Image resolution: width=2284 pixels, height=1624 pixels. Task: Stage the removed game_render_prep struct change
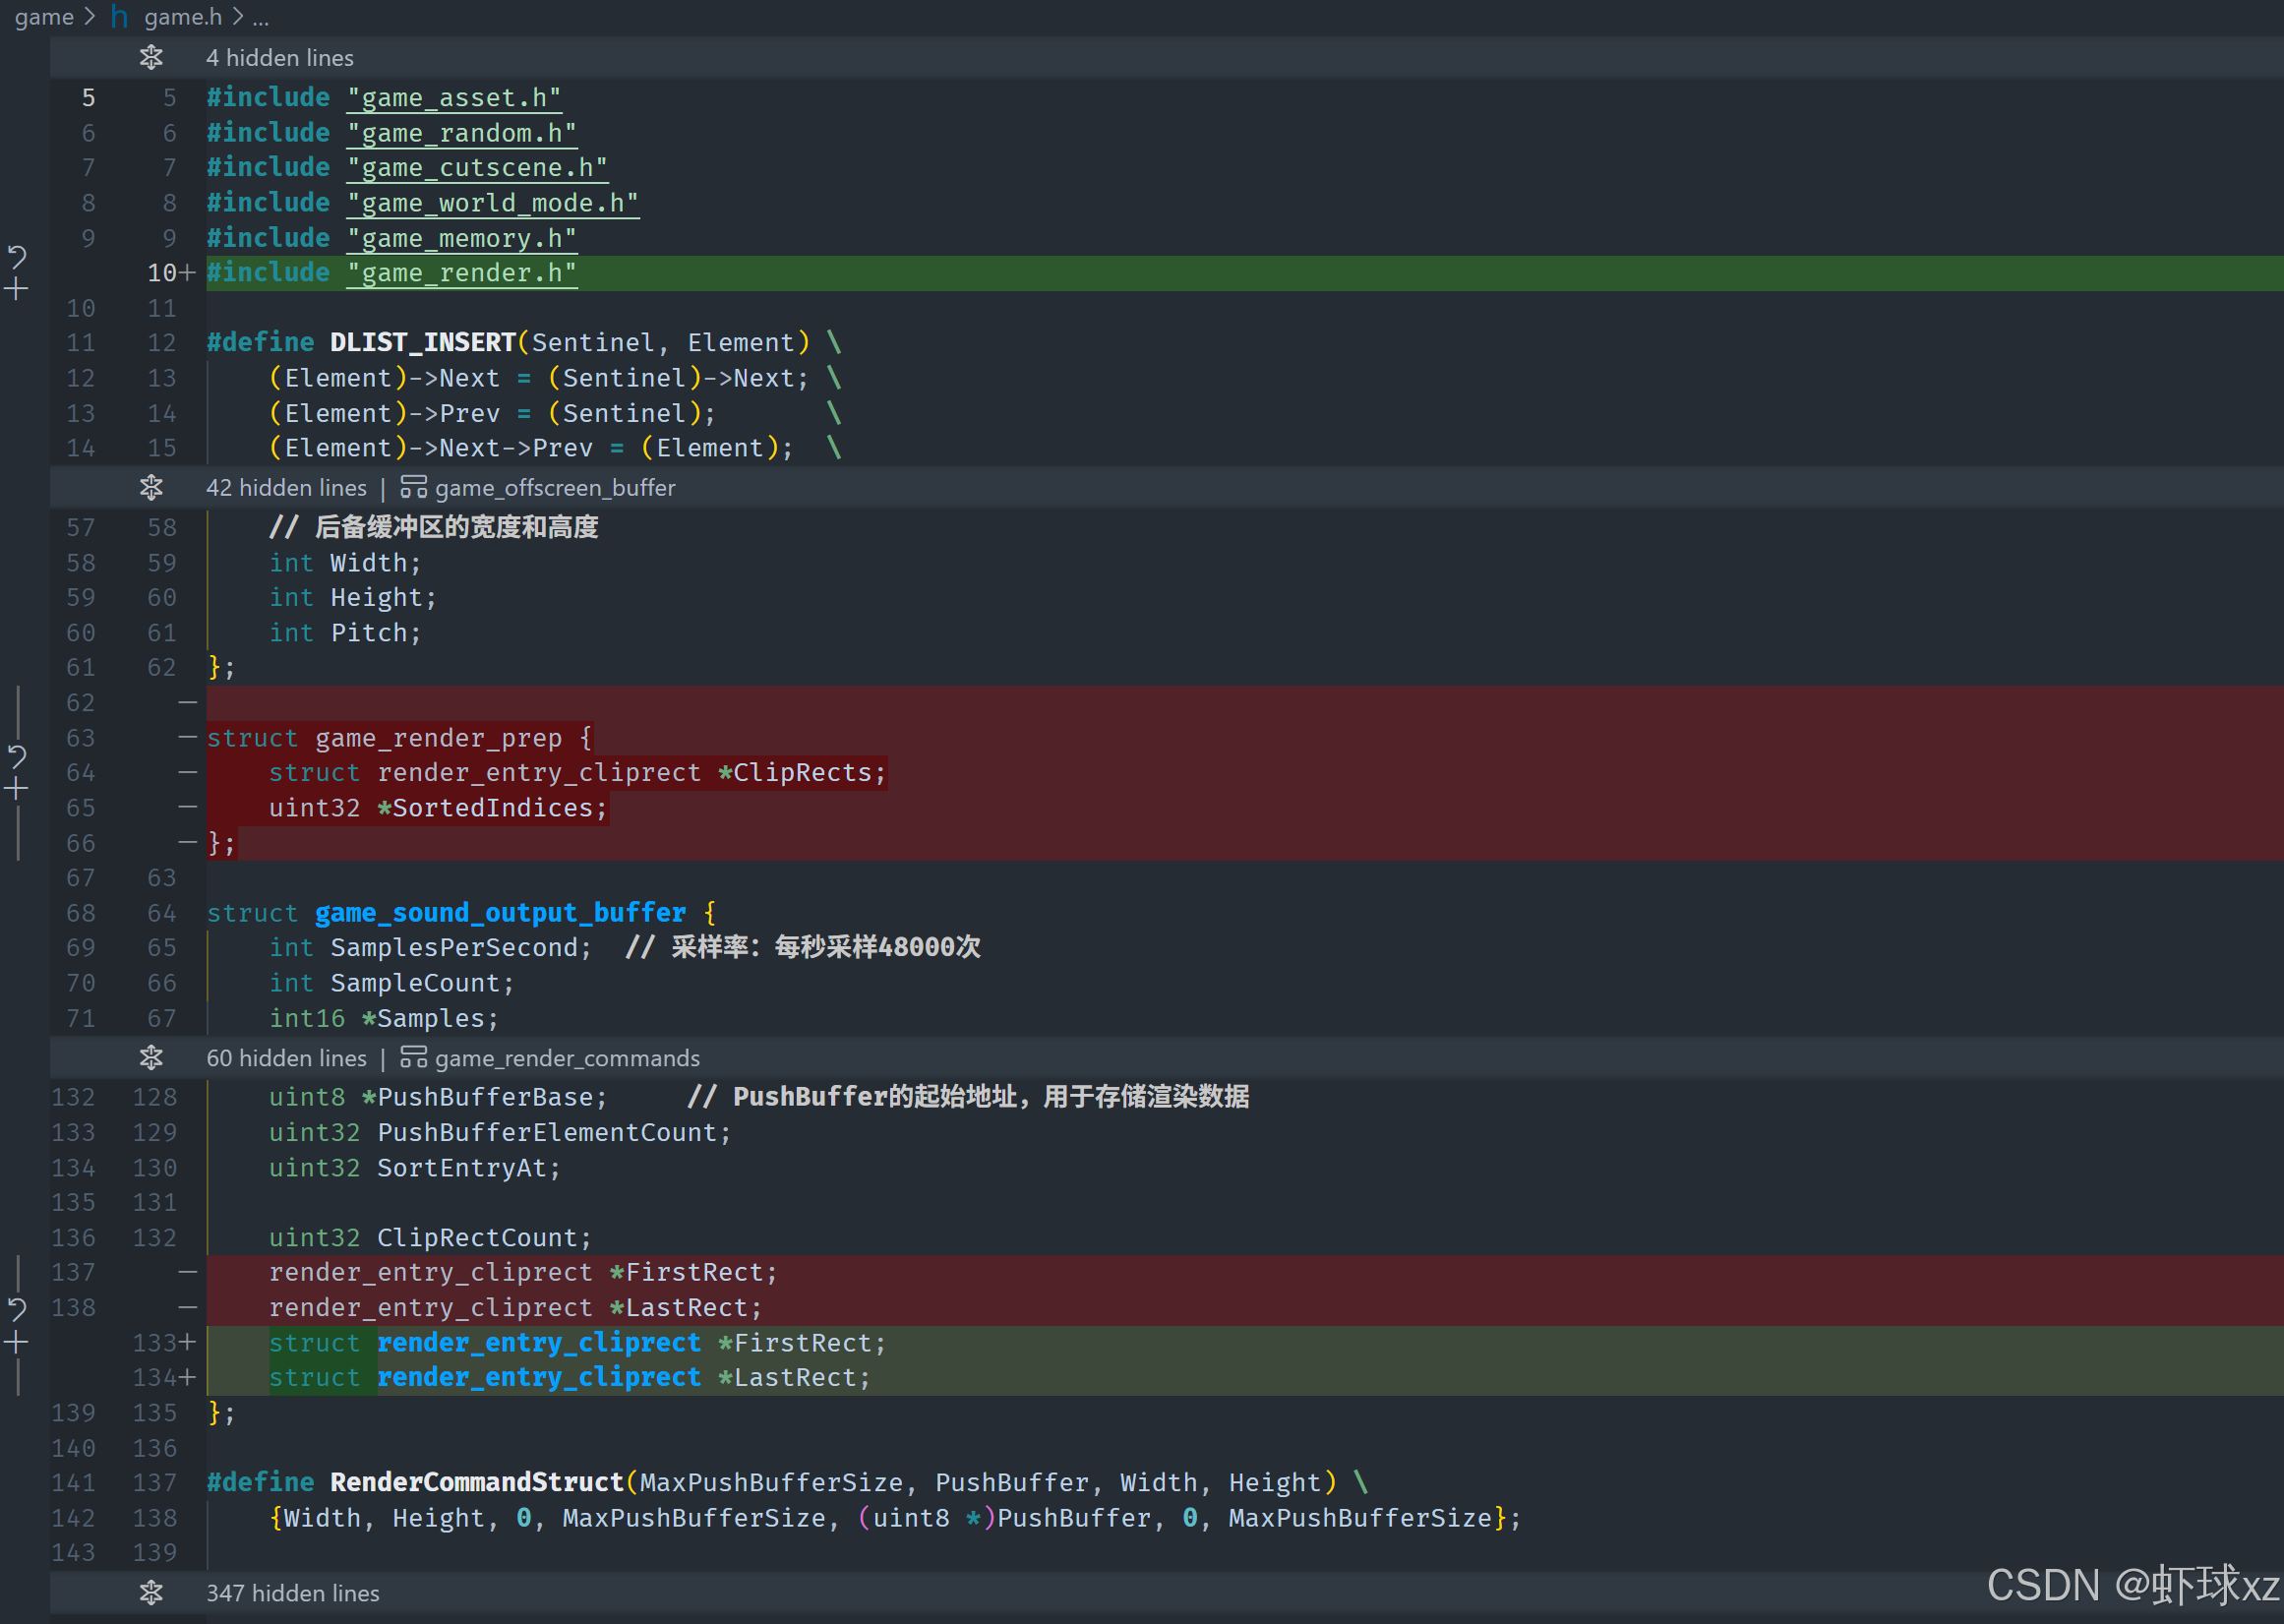pyautogui.click(x=17, y=790)
